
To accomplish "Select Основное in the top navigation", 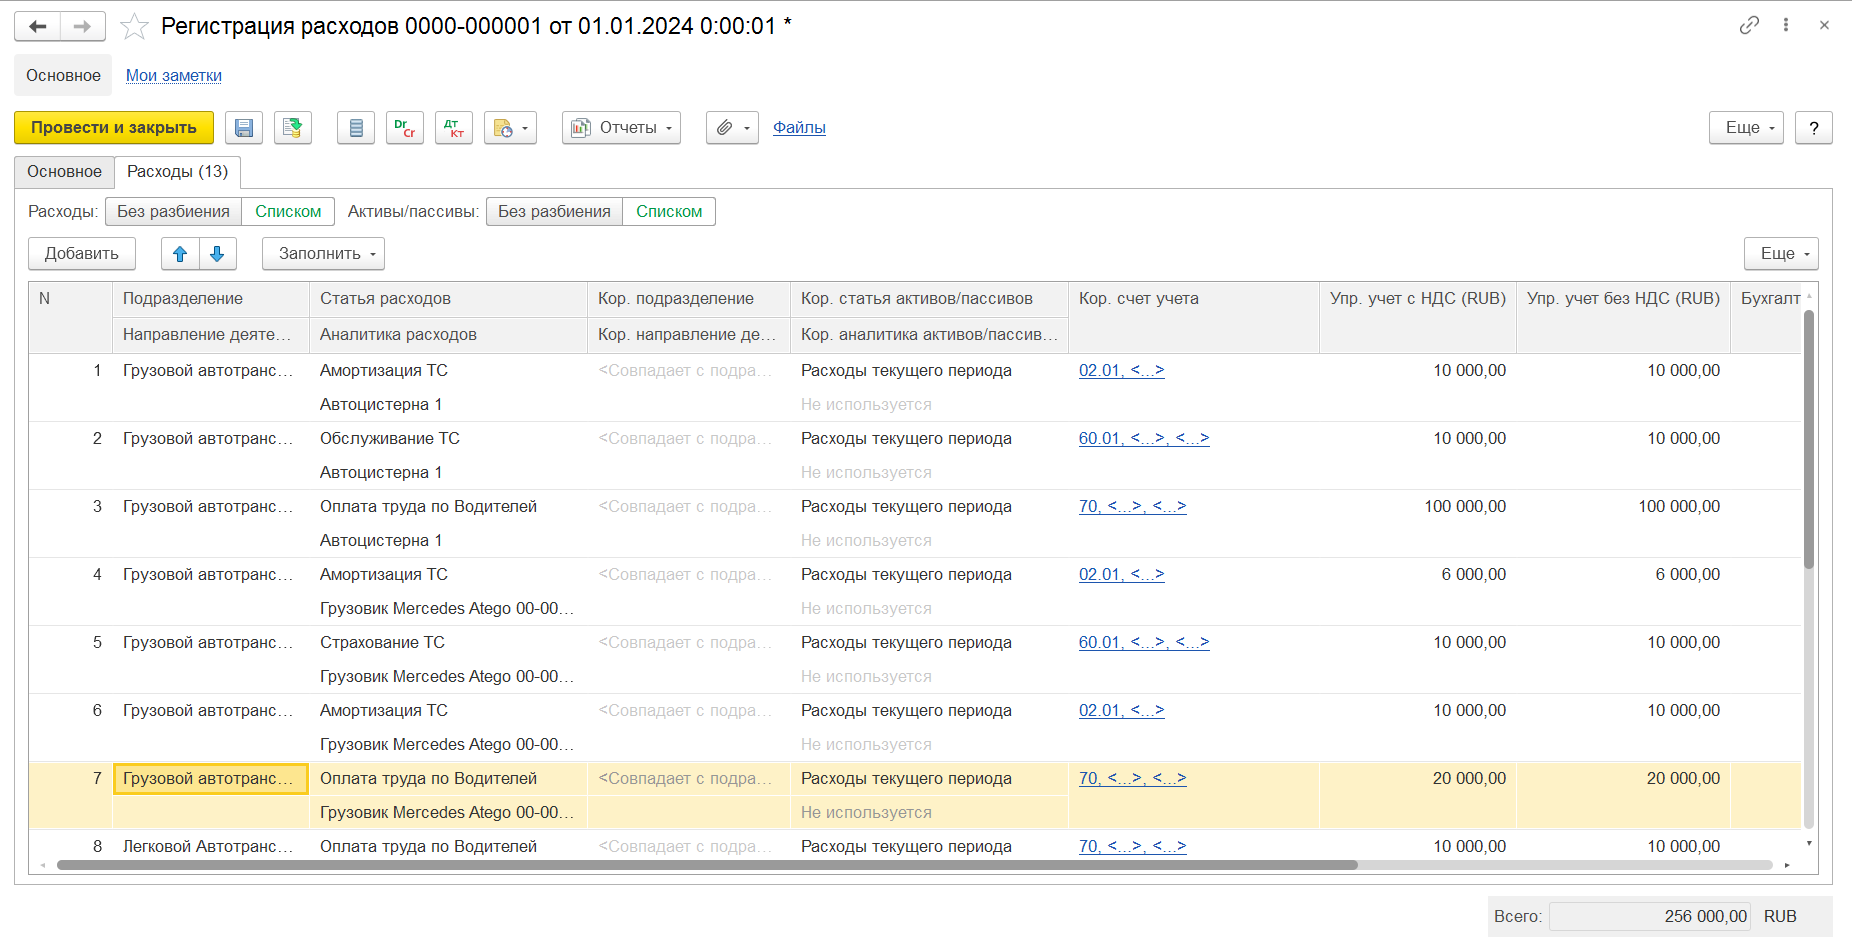I will [63, 76].
